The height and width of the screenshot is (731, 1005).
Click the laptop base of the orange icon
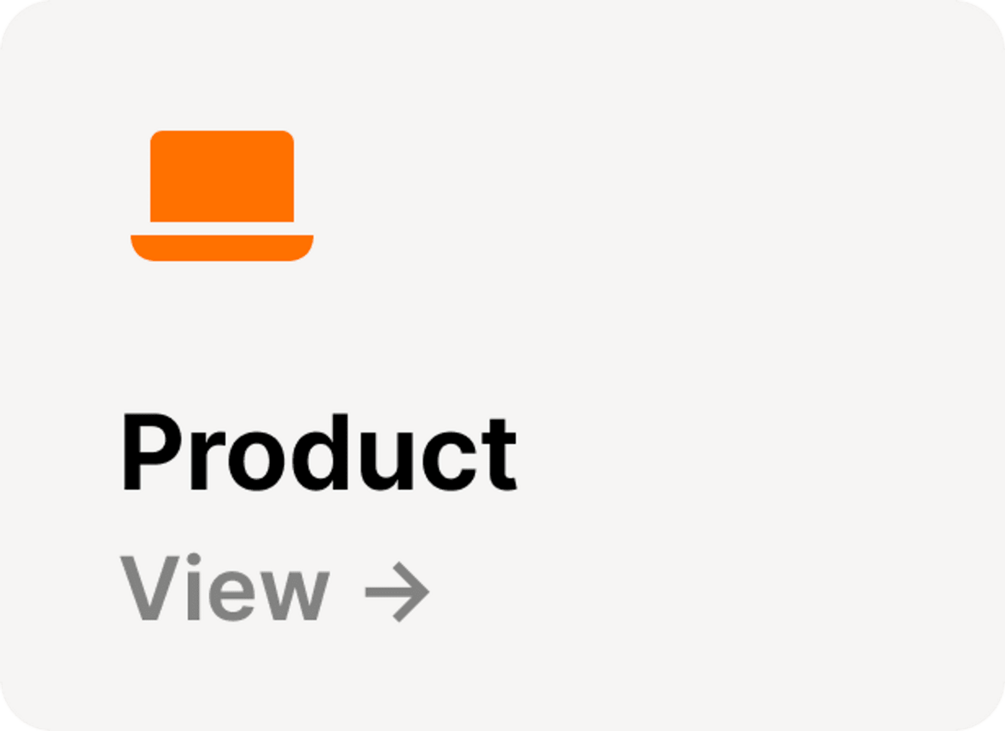coord(222,248)
